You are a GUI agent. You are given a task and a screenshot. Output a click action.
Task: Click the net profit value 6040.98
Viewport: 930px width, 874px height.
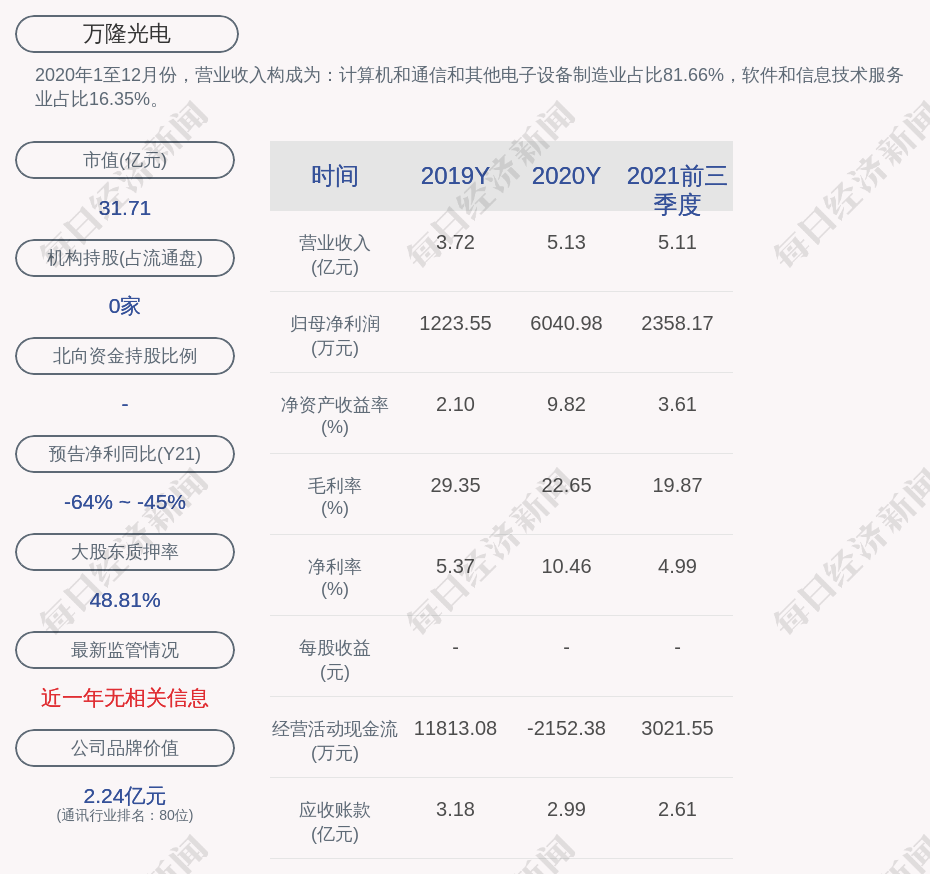566,323
